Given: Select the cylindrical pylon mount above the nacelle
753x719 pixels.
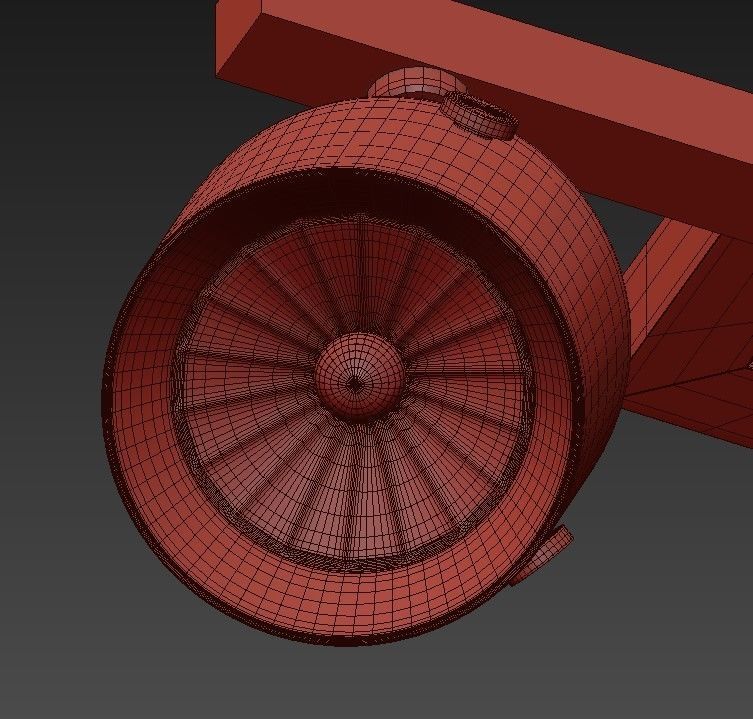Looking at the screenshot, I should tap(417, 83).
